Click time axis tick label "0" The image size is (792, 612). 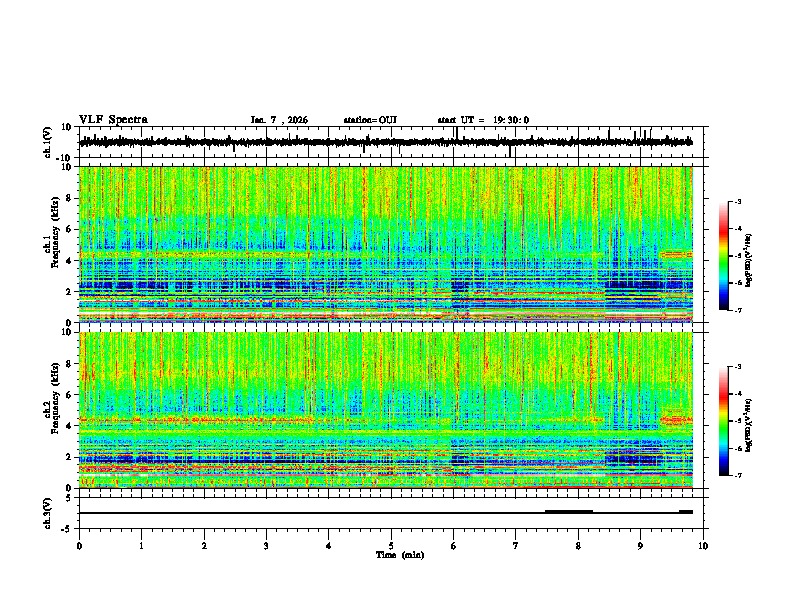79,546
